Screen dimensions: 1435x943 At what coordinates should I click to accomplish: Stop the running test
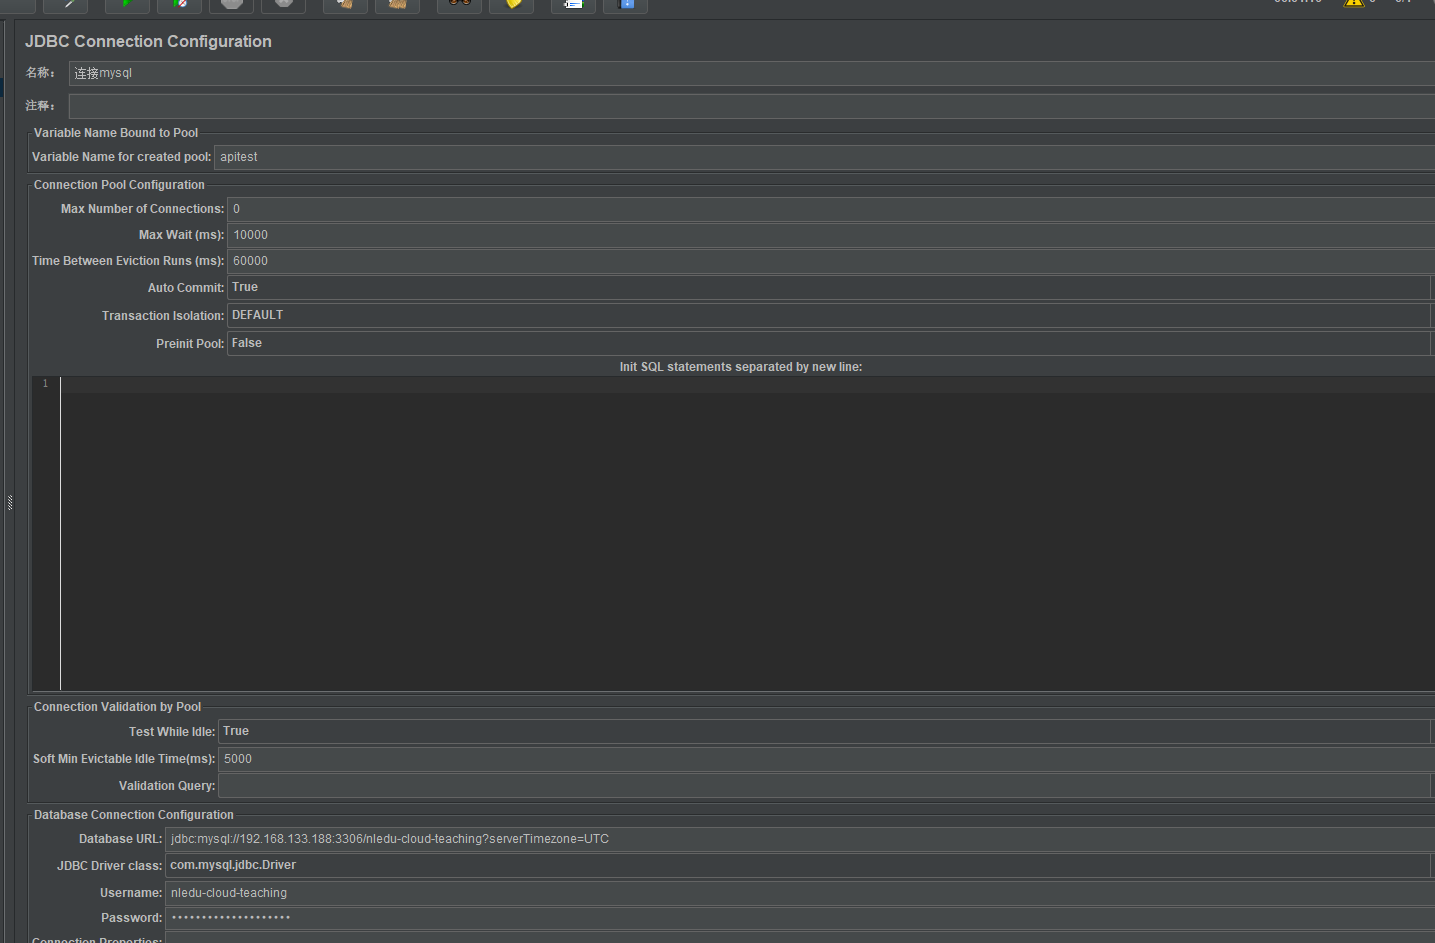231,4
